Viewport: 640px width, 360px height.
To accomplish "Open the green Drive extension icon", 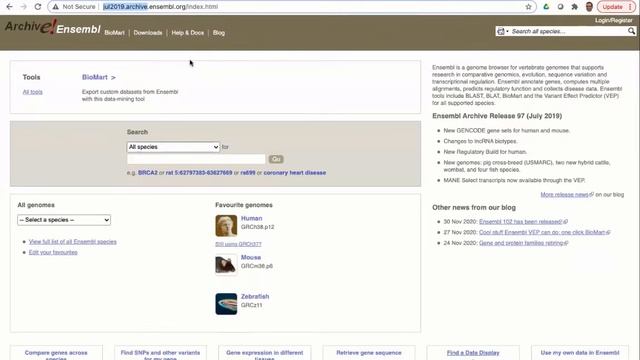I will point(546,7).
